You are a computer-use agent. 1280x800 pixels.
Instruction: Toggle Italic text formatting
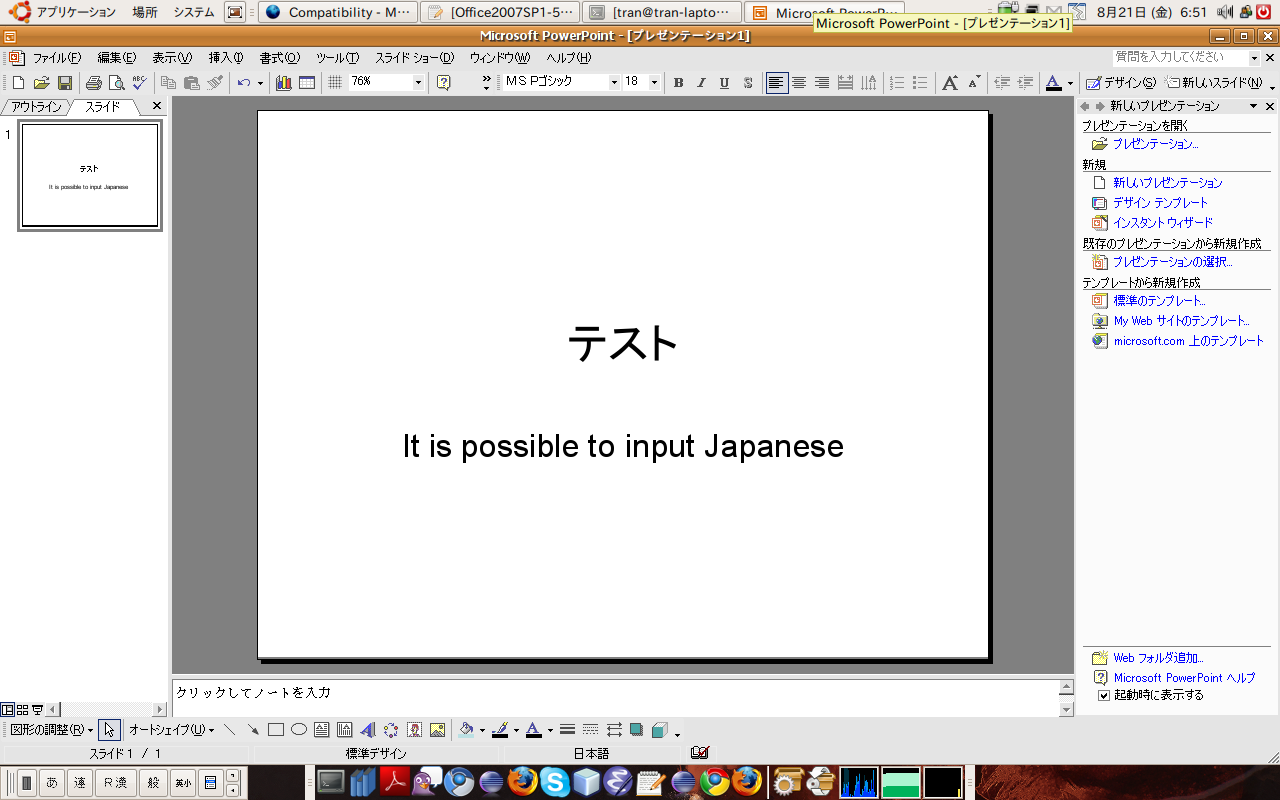[701, 83]
